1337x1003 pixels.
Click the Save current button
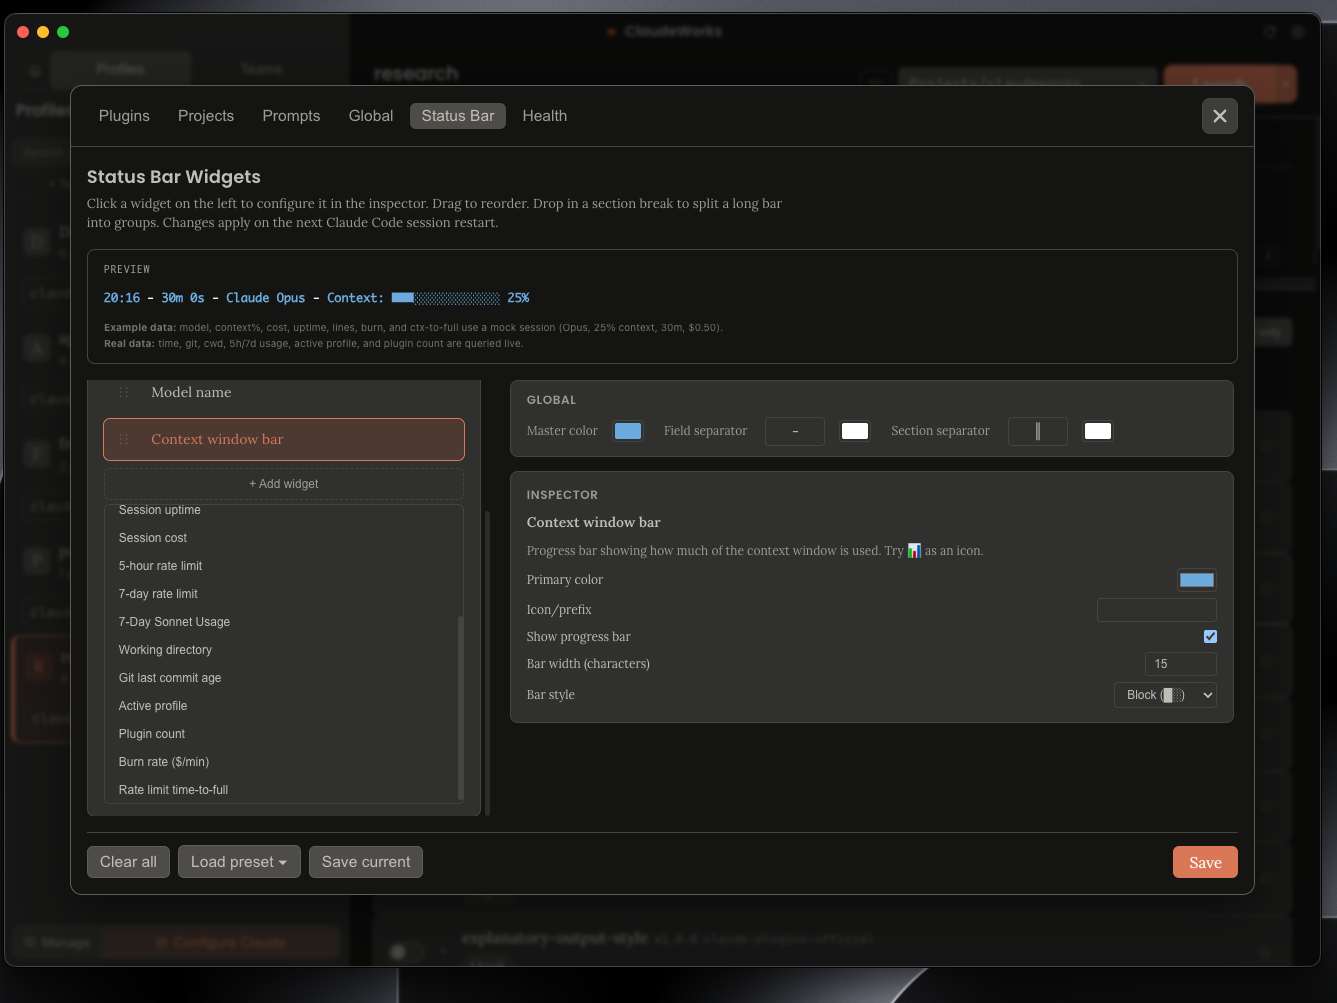tap(366, 861)
